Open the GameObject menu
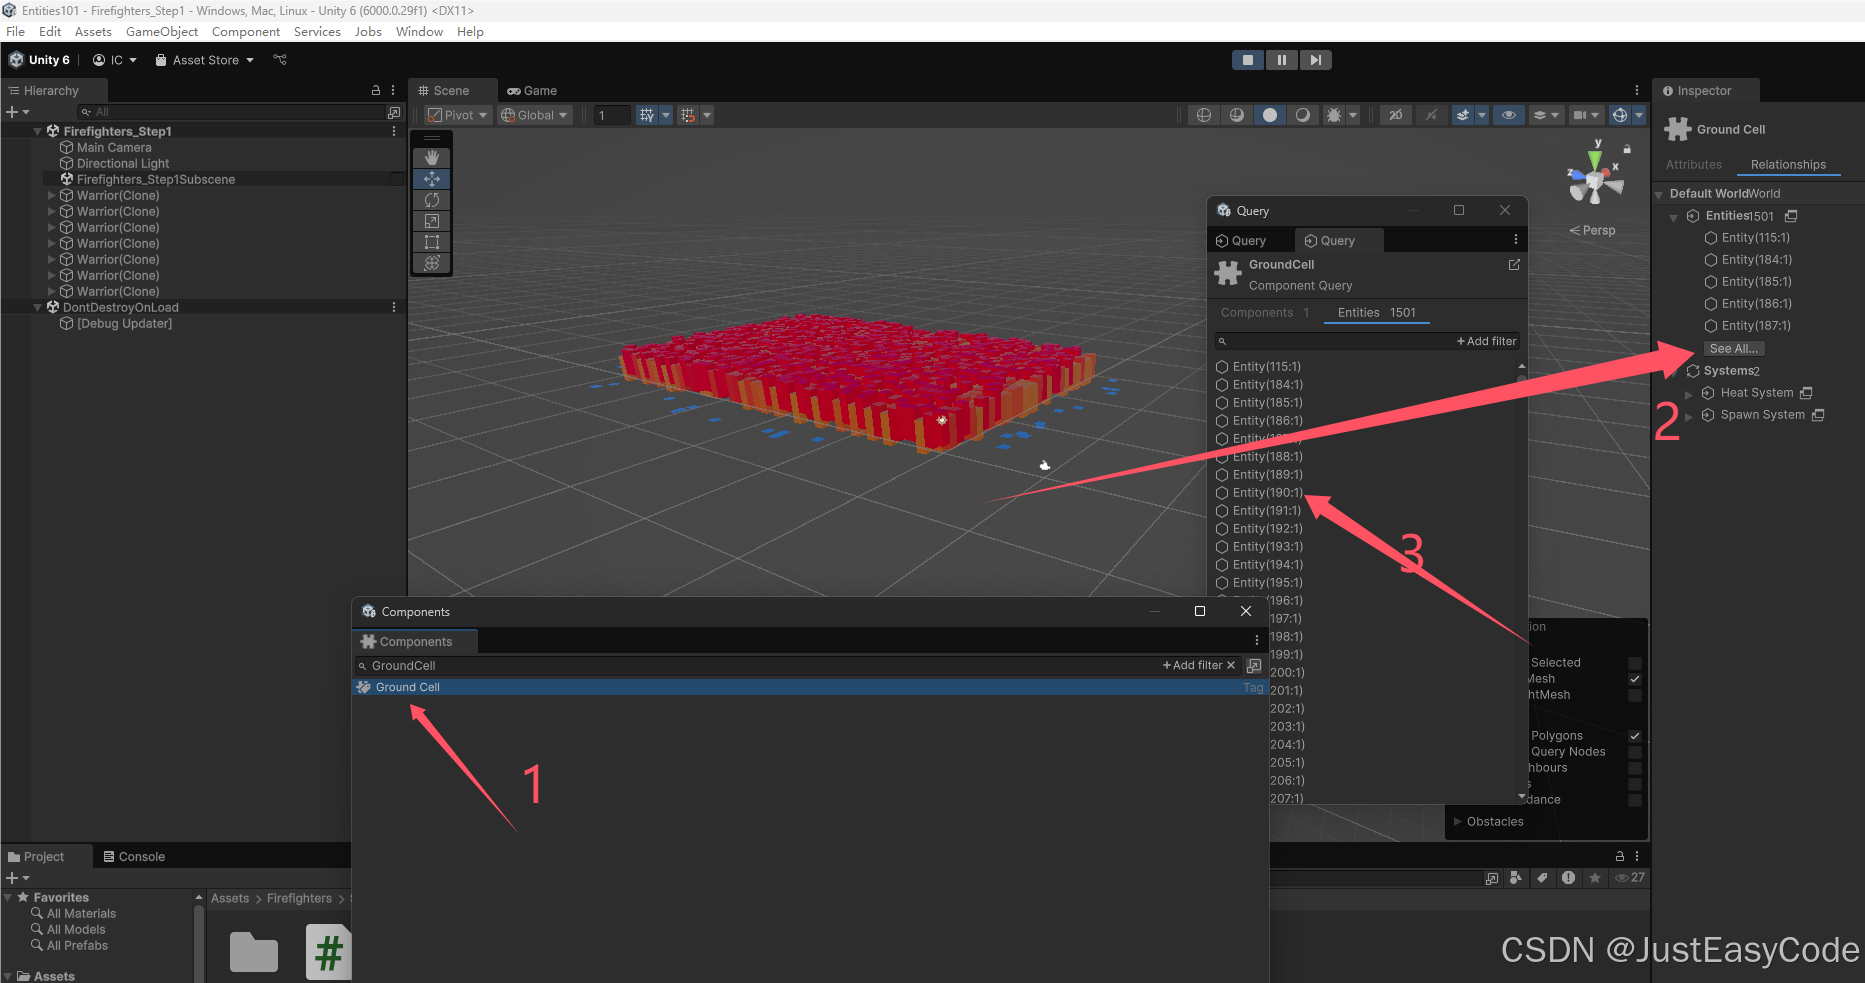The width and height of the screenshot is (1865, 983). 162,32
